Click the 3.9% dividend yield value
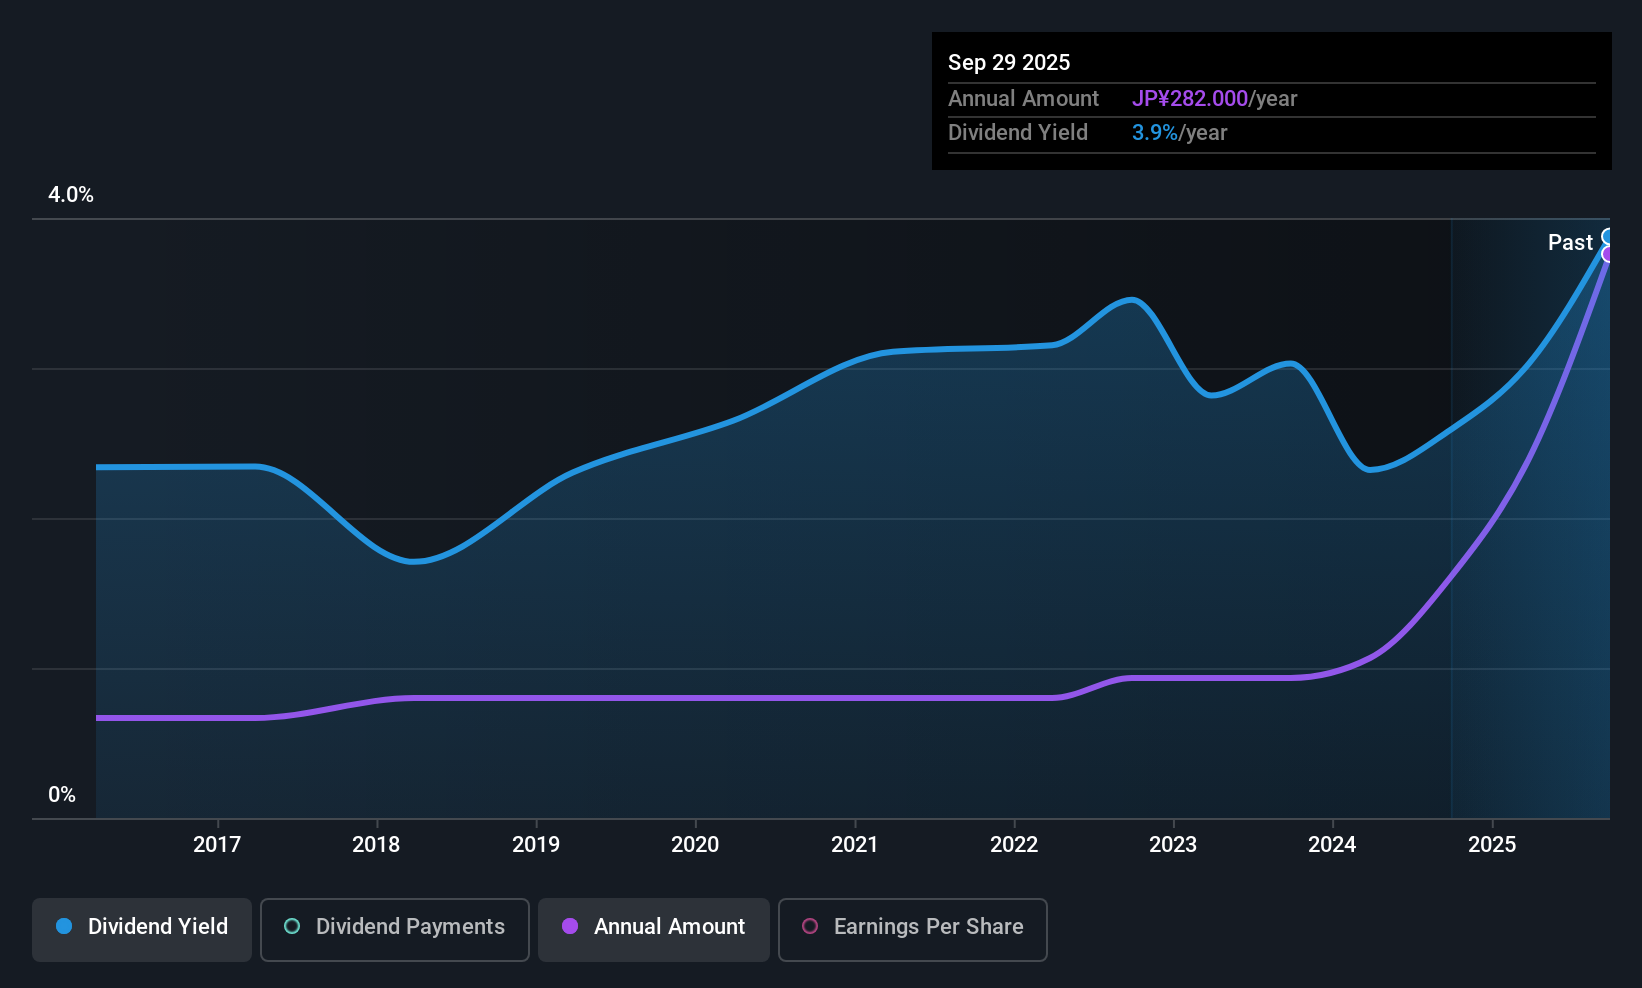The width and height of the screenshot is (1642, 988). coord(1155,133)
